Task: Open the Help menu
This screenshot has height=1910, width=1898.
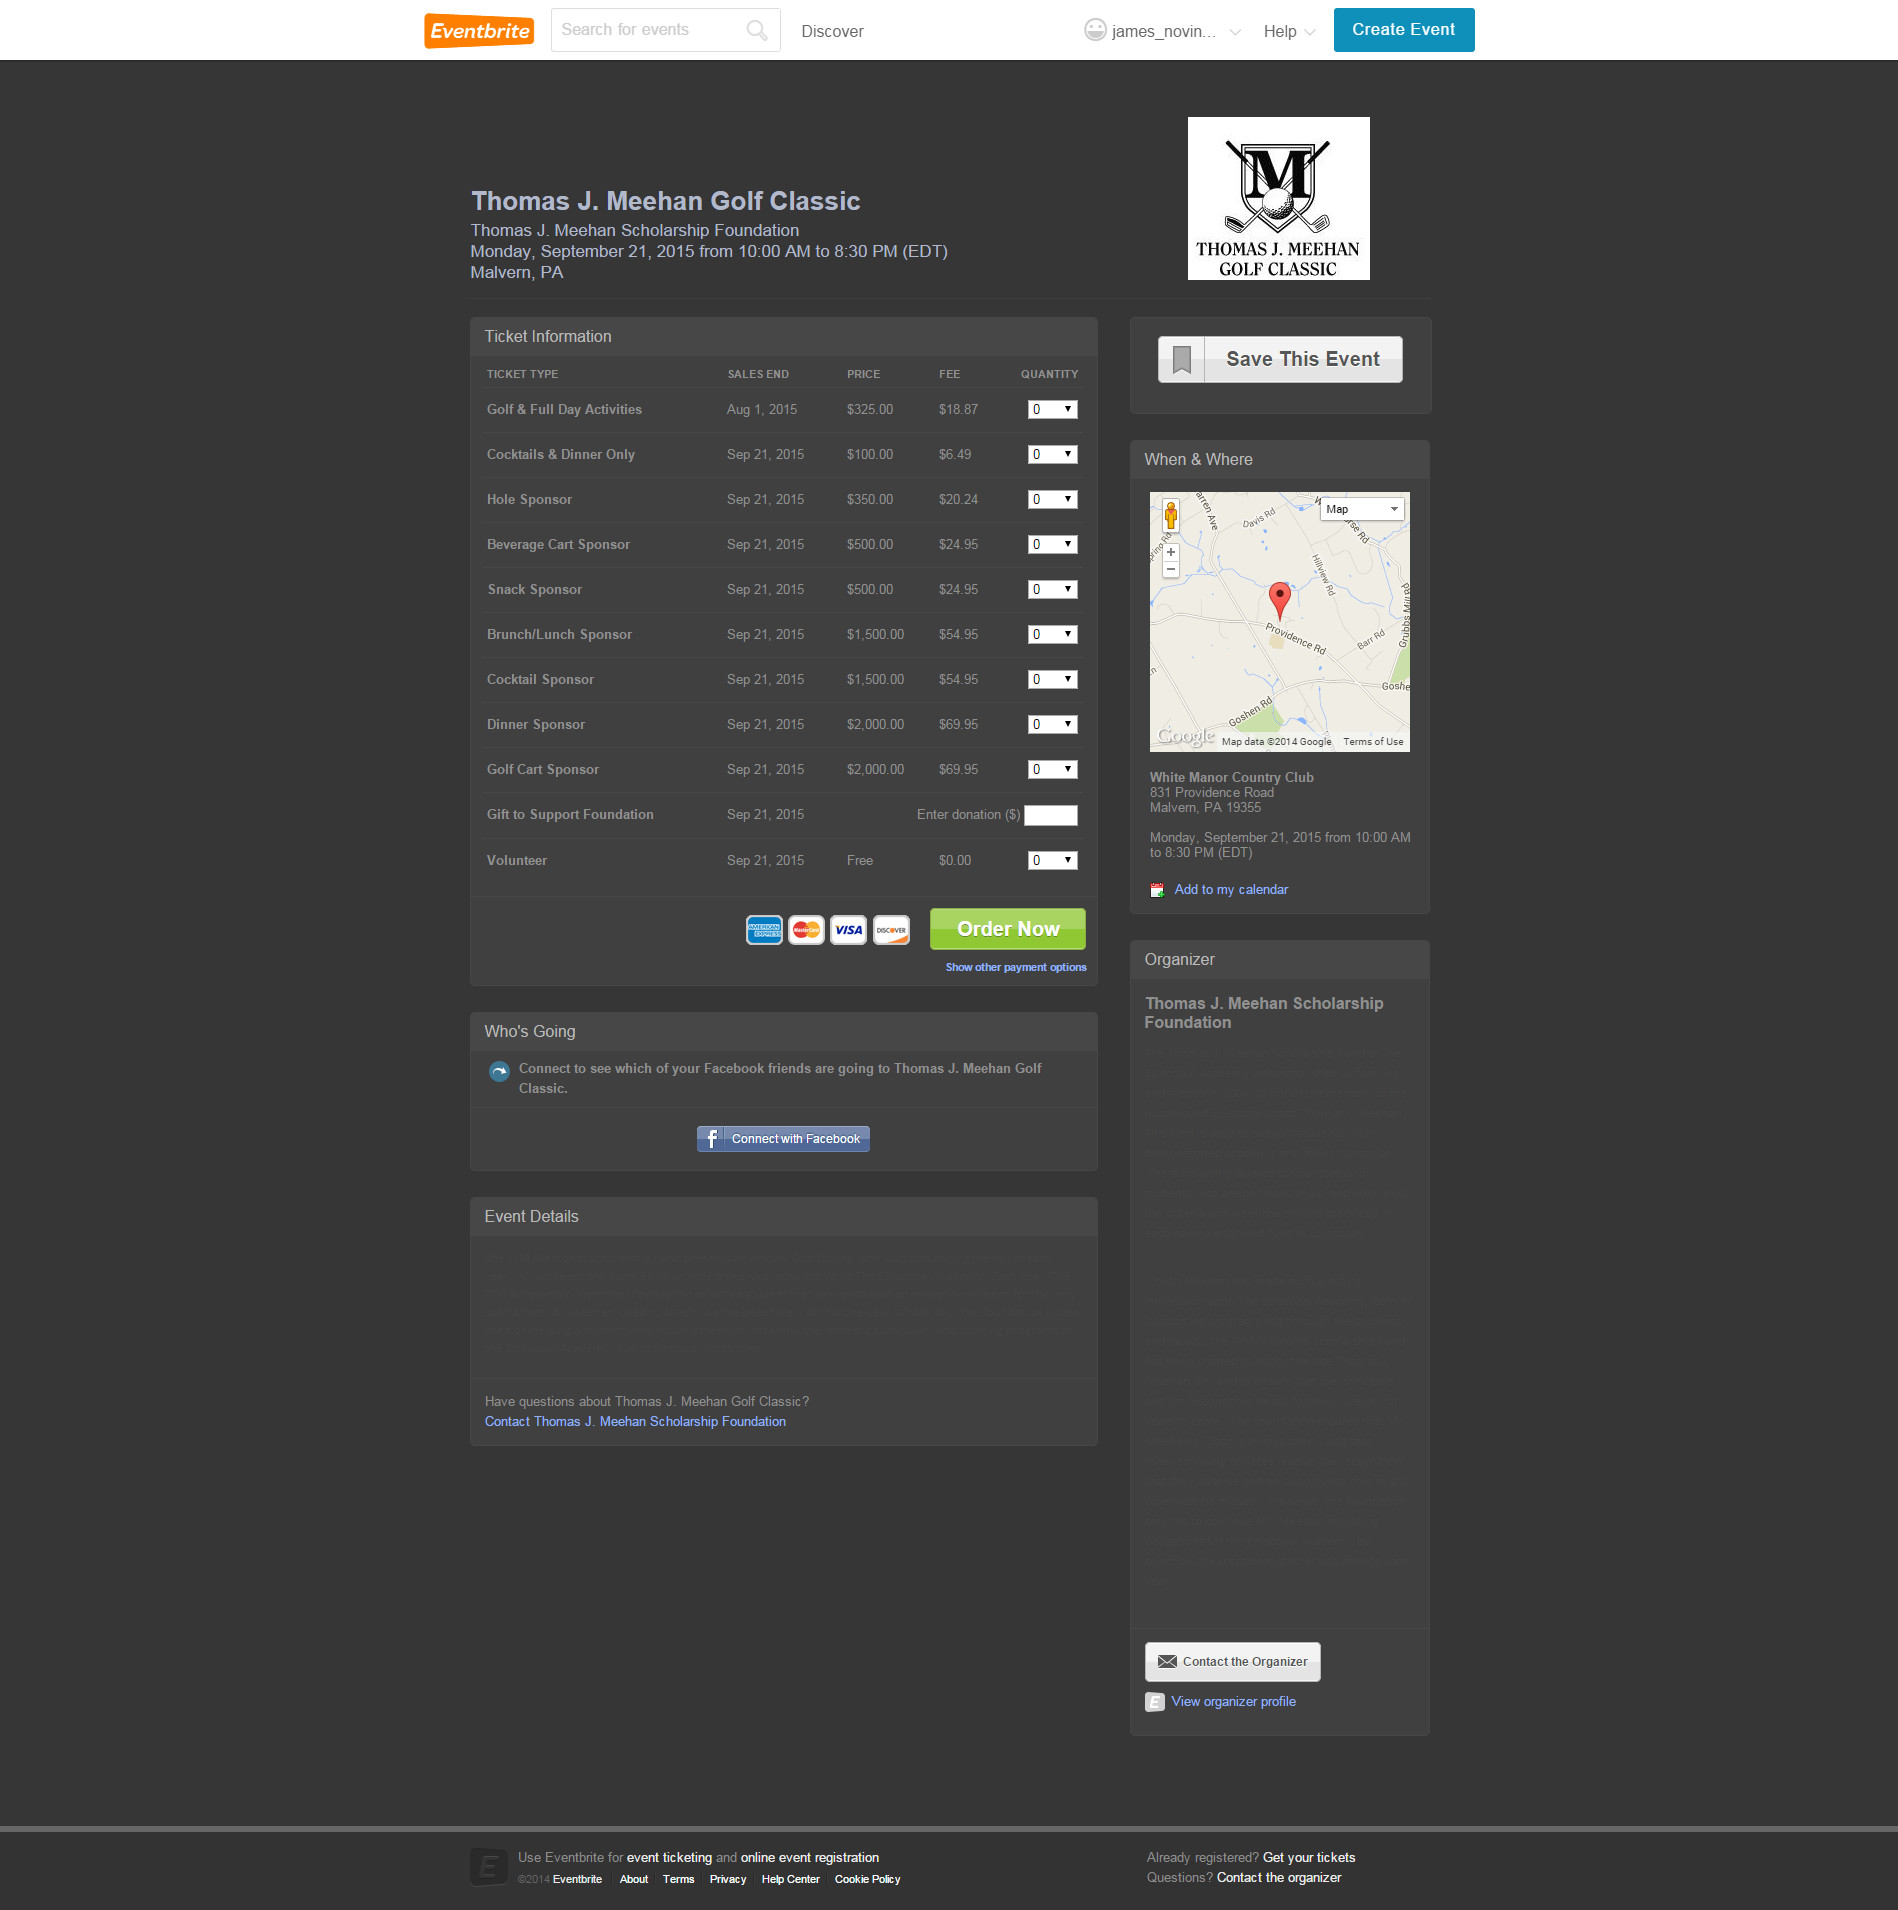Action: (1289, 31)
